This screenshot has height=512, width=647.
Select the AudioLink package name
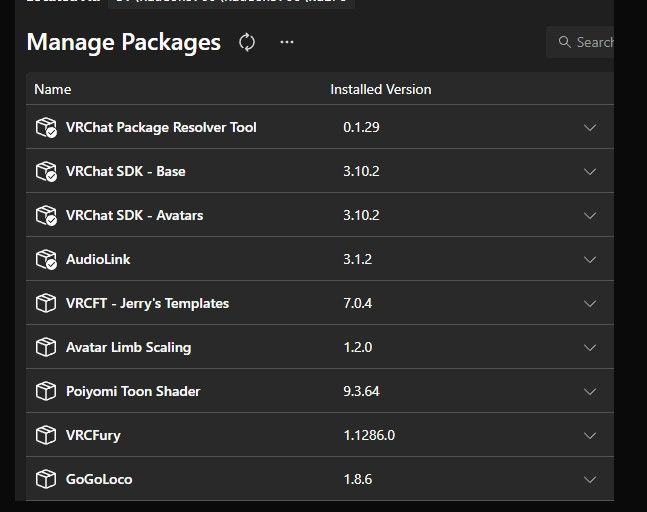[x=98, y=260]
